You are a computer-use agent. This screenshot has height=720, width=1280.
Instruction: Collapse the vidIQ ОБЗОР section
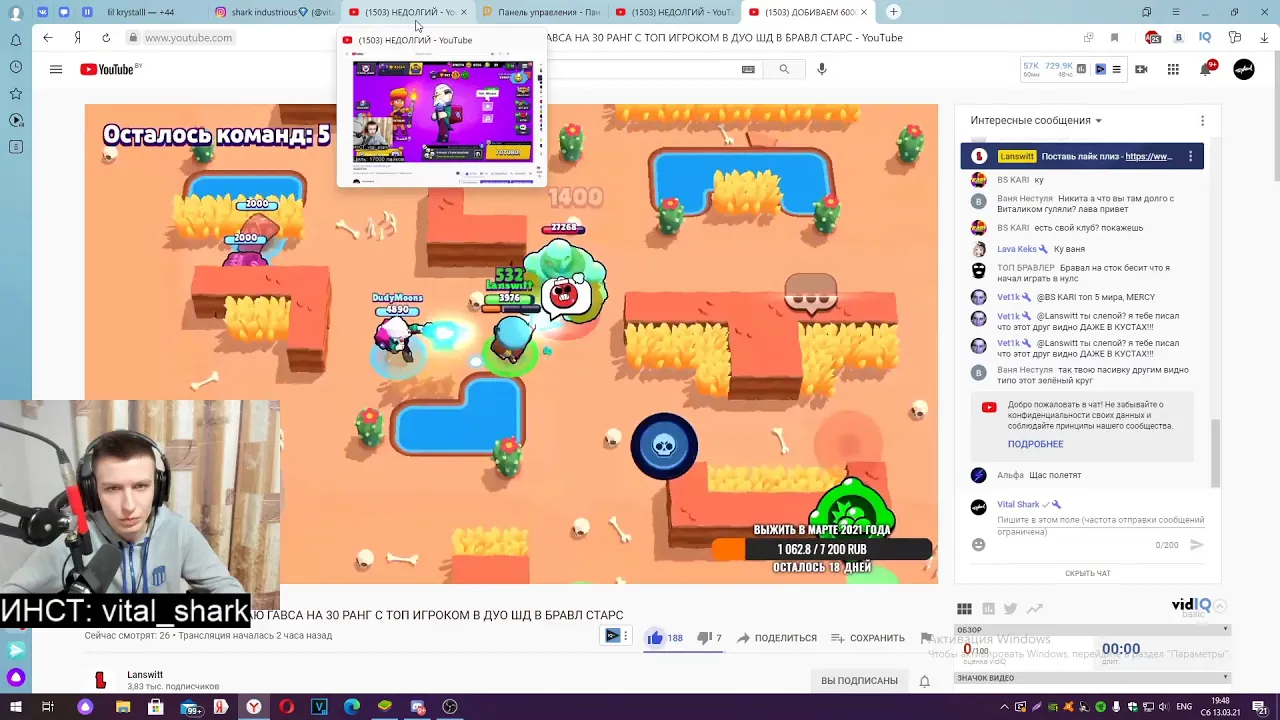click(x=1225, y=630)
